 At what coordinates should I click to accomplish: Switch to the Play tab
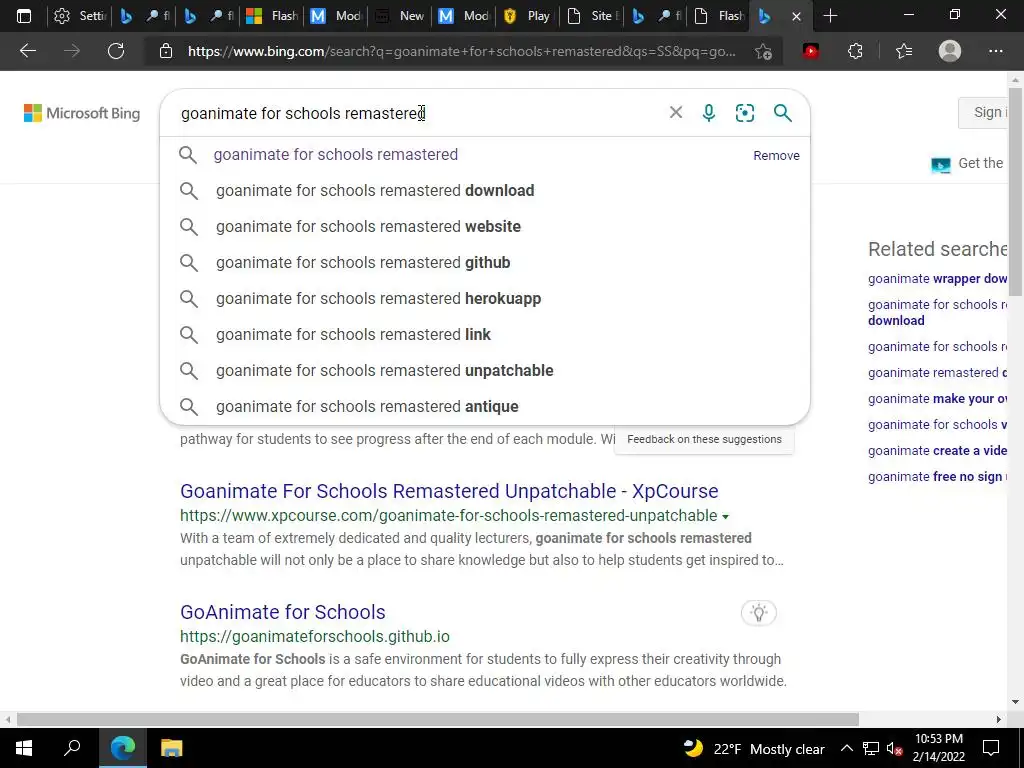pyautogui.click(x=528, y=16)
